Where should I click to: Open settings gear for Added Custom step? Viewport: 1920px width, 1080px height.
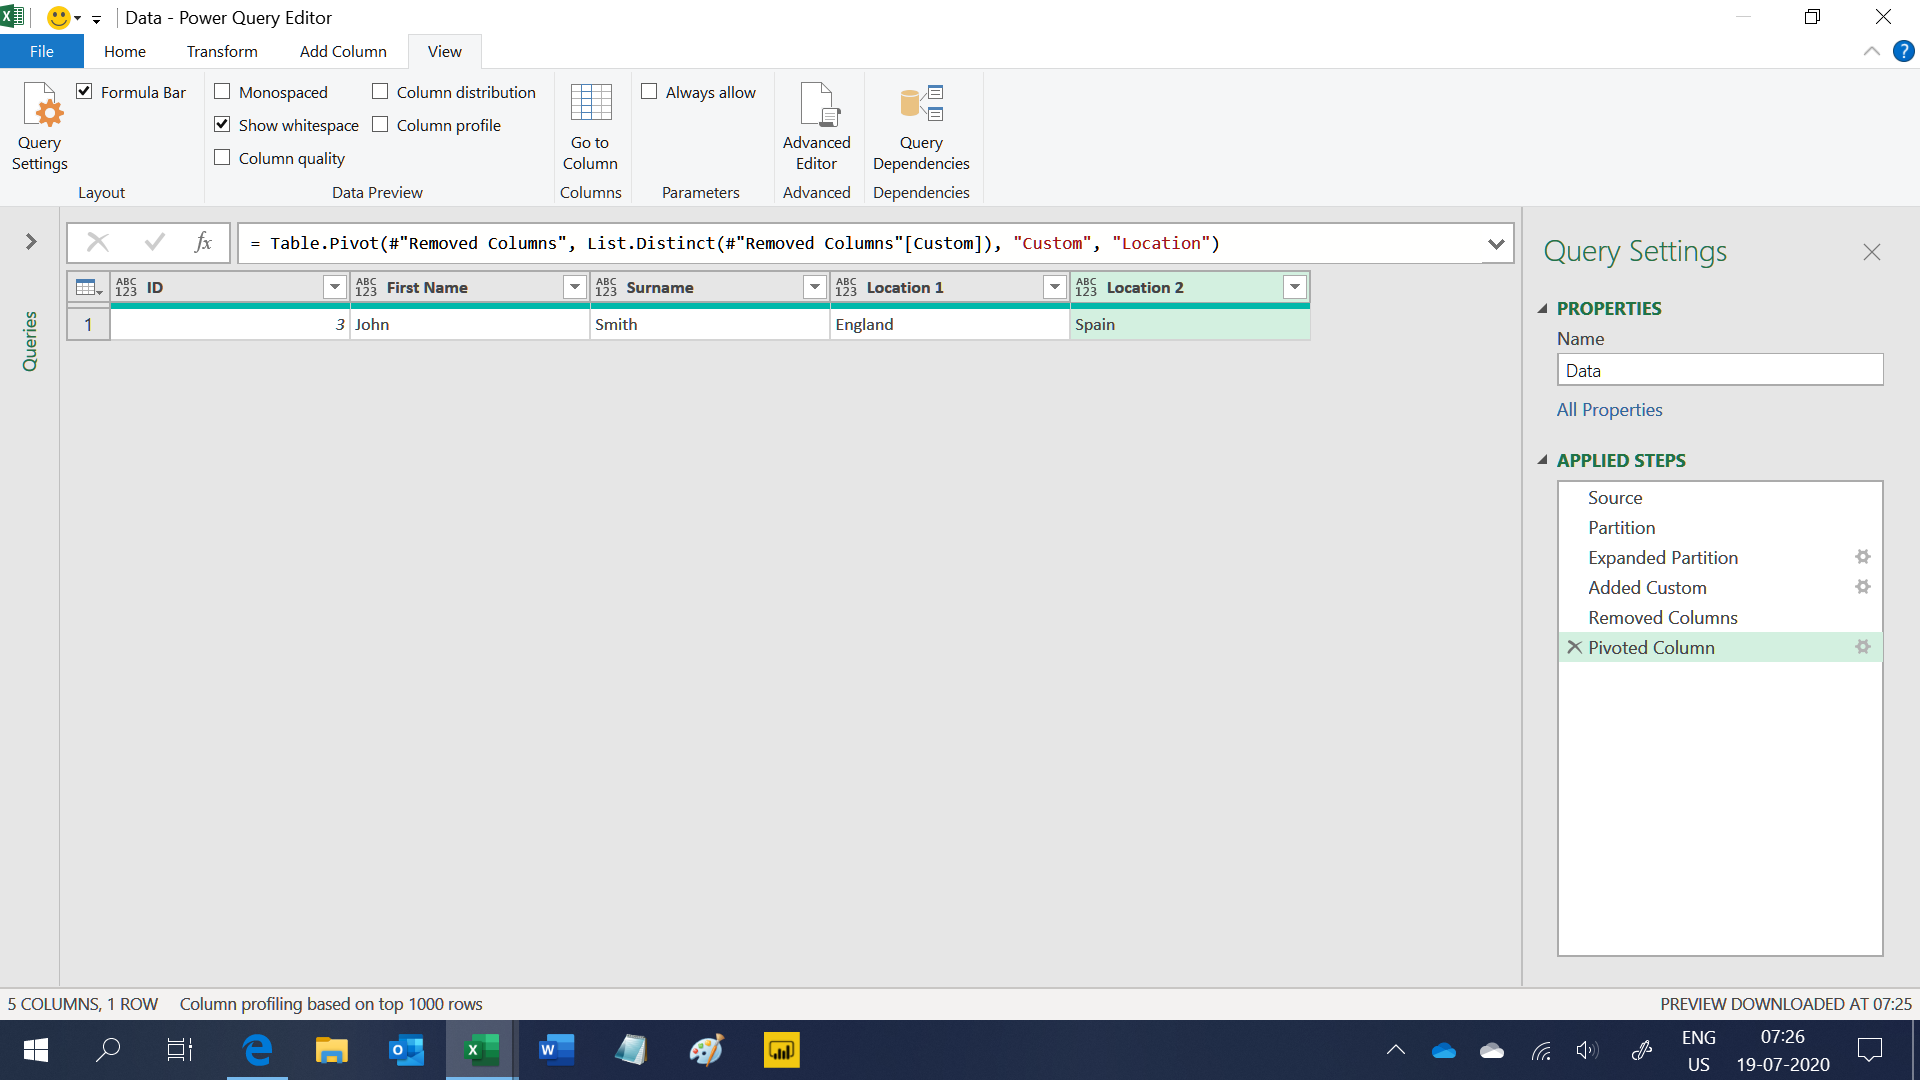tap(1862, 587)
